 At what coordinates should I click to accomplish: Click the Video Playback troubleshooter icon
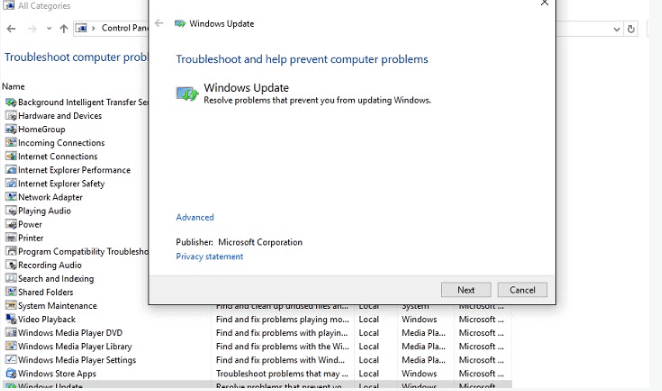coord(11,319)
